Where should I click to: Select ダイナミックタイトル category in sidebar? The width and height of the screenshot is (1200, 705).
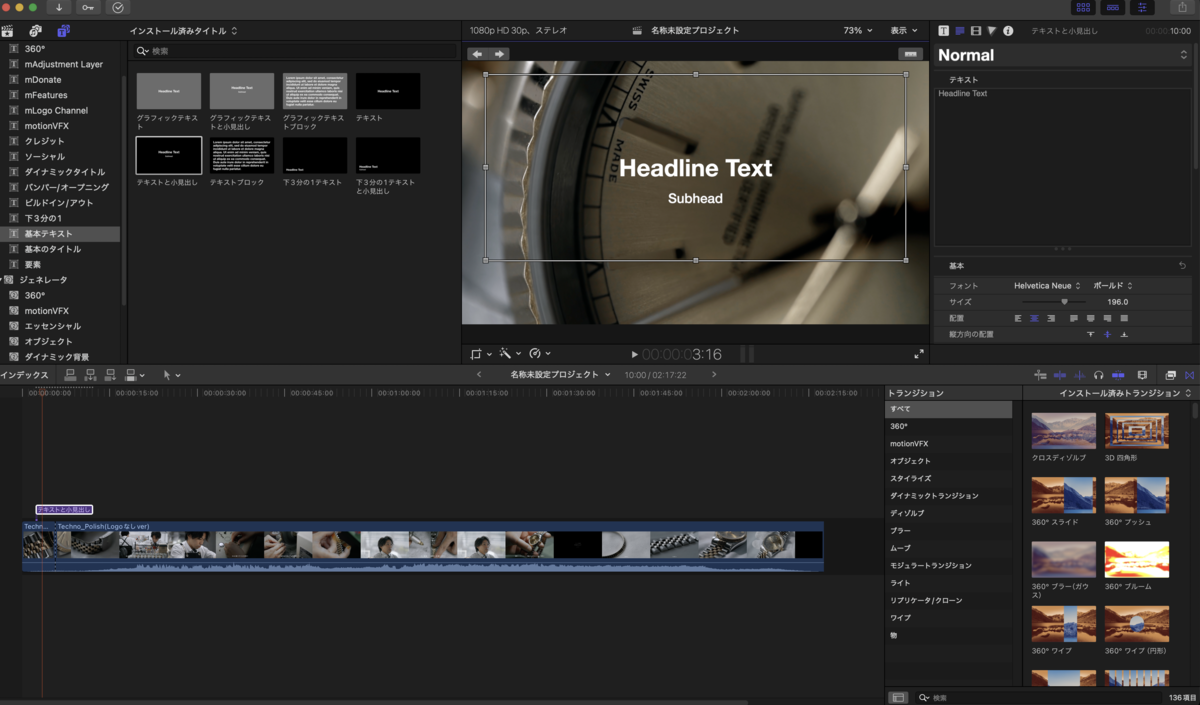pyautogui.click(x=65, y=172)
